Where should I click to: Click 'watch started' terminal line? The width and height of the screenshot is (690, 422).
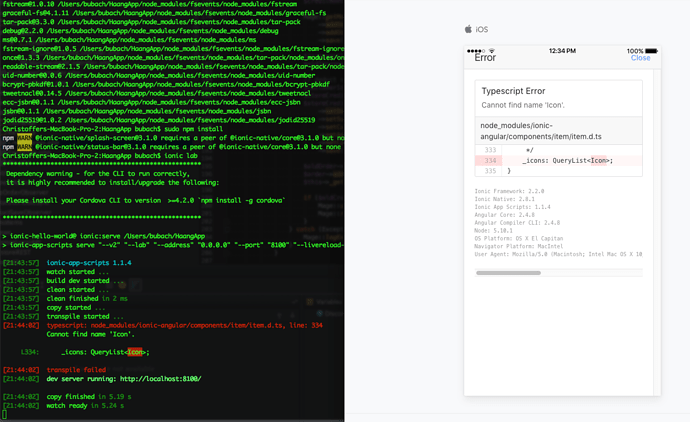[77, 272]
